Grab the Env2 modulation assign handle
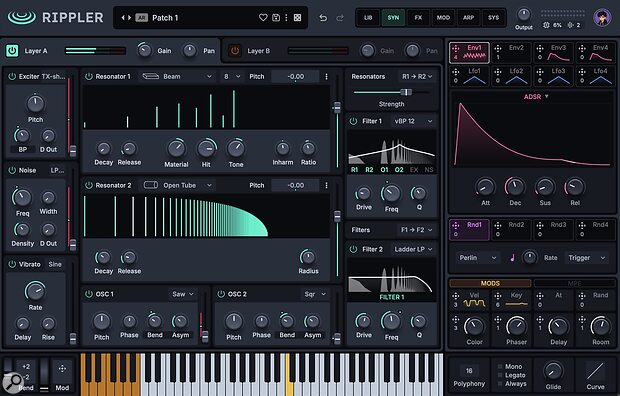The width and height of the screenshot is (620, 396). point(498,49)
